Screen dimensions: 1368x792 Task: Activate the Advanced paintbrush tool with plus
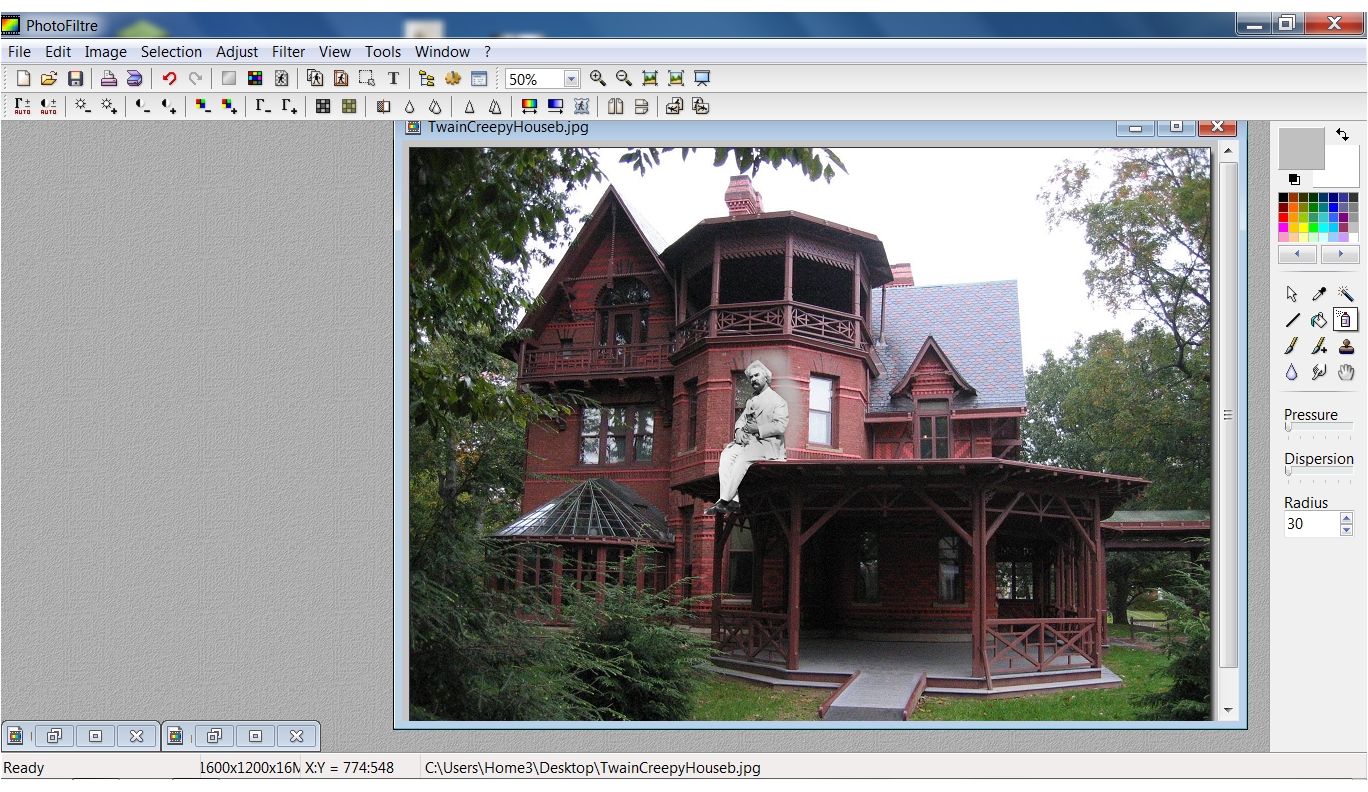tap(1319, 346)
